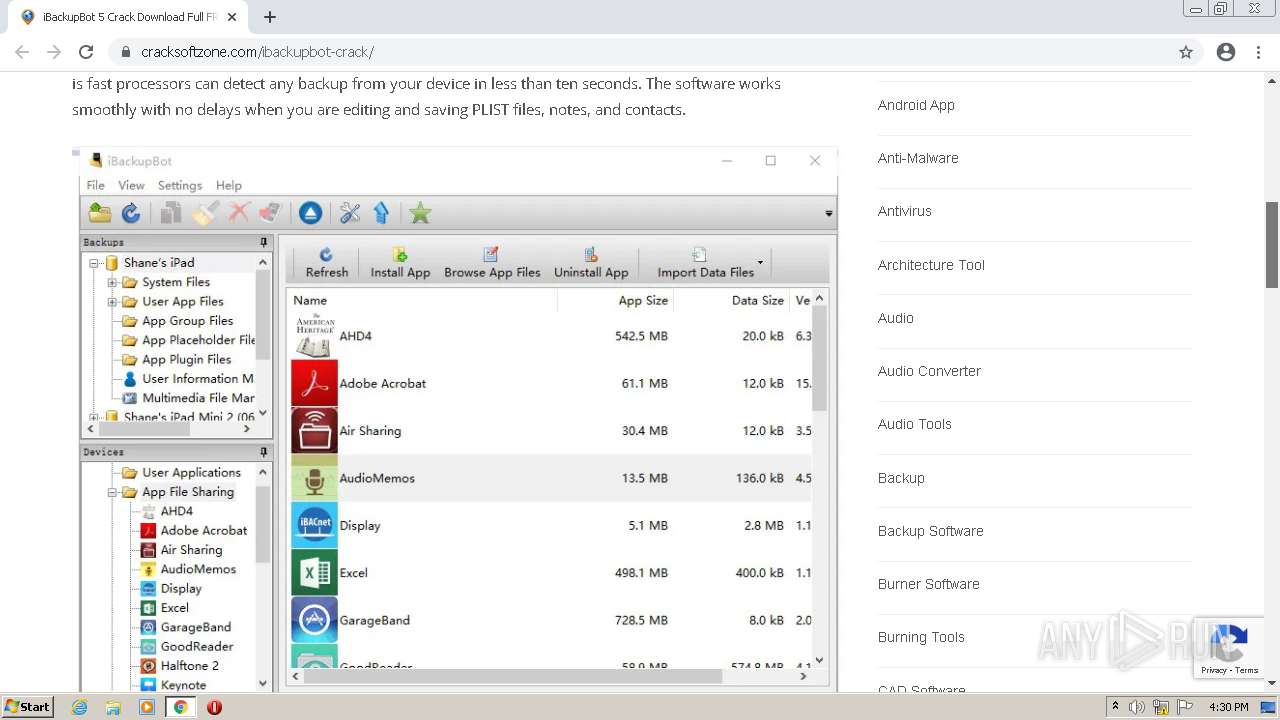Viewport: 1280px width, 720px height.
Task: Click the blue up-arrow icon in iBackupBot toolbar
Action: point(381,212)
